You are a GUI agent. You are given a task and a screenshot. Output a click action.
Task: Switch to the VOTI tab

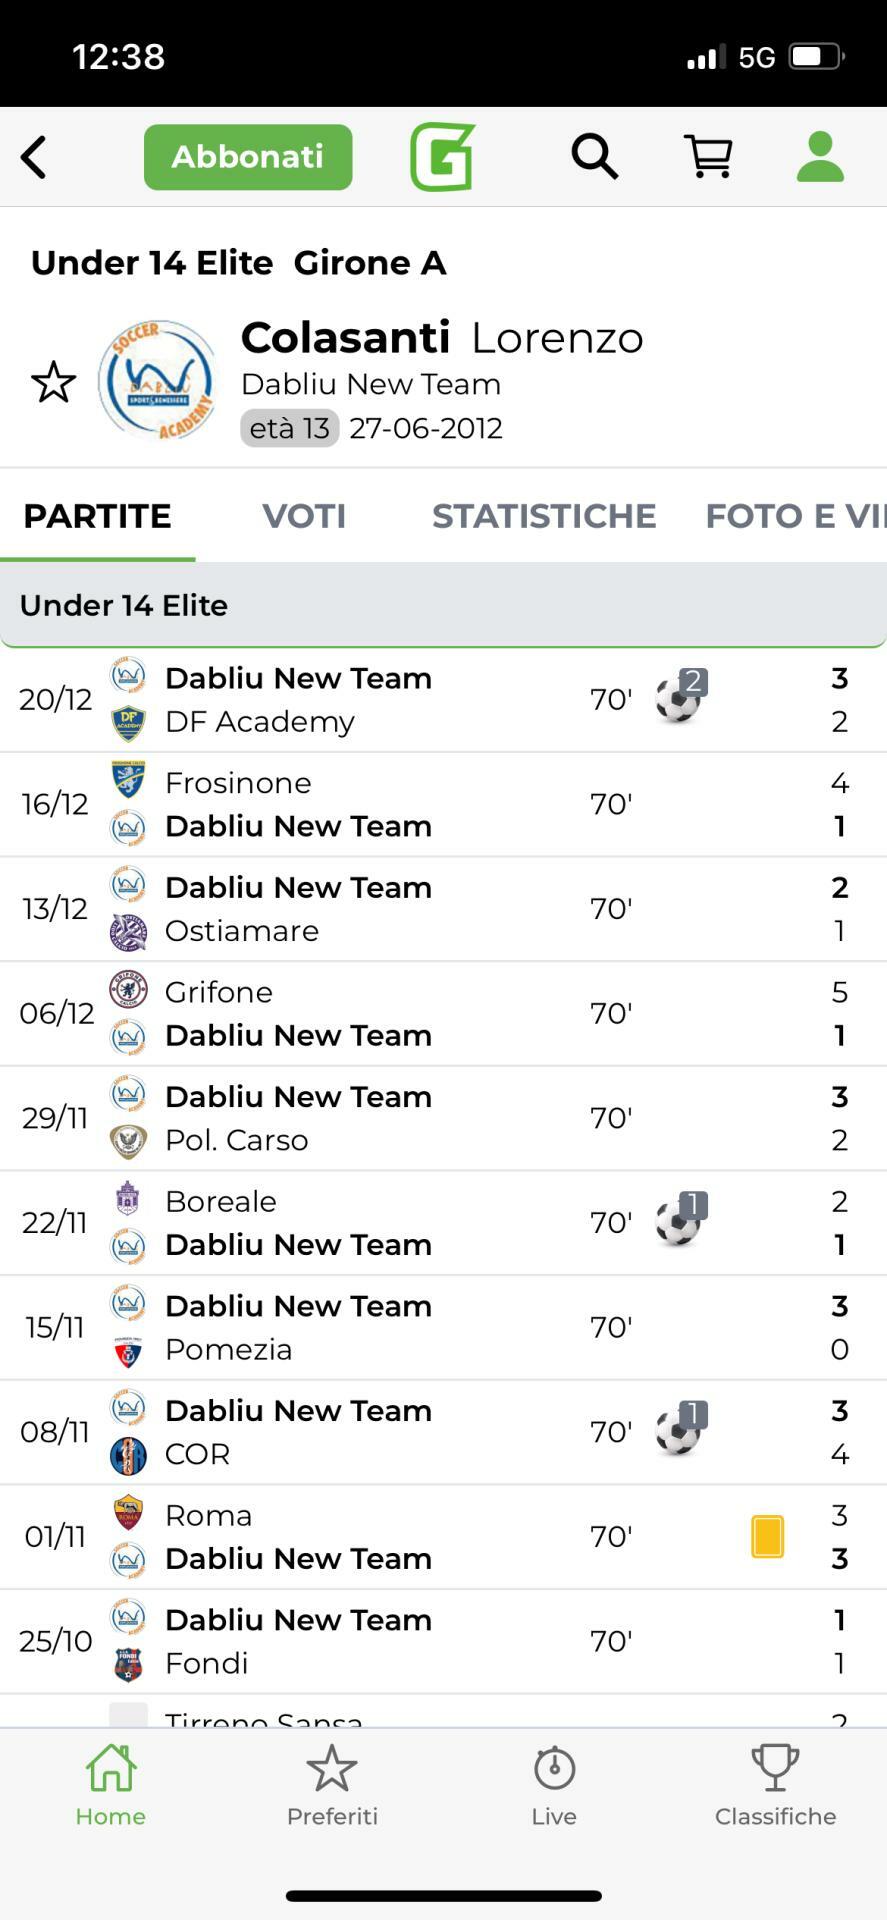[x=304, y=516]
